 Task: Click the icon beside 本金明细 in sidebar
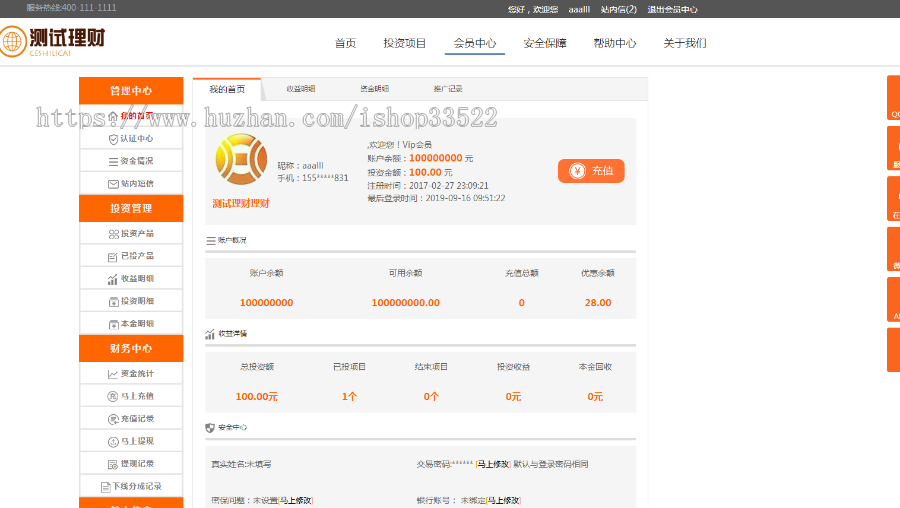(x=114, y=324)
